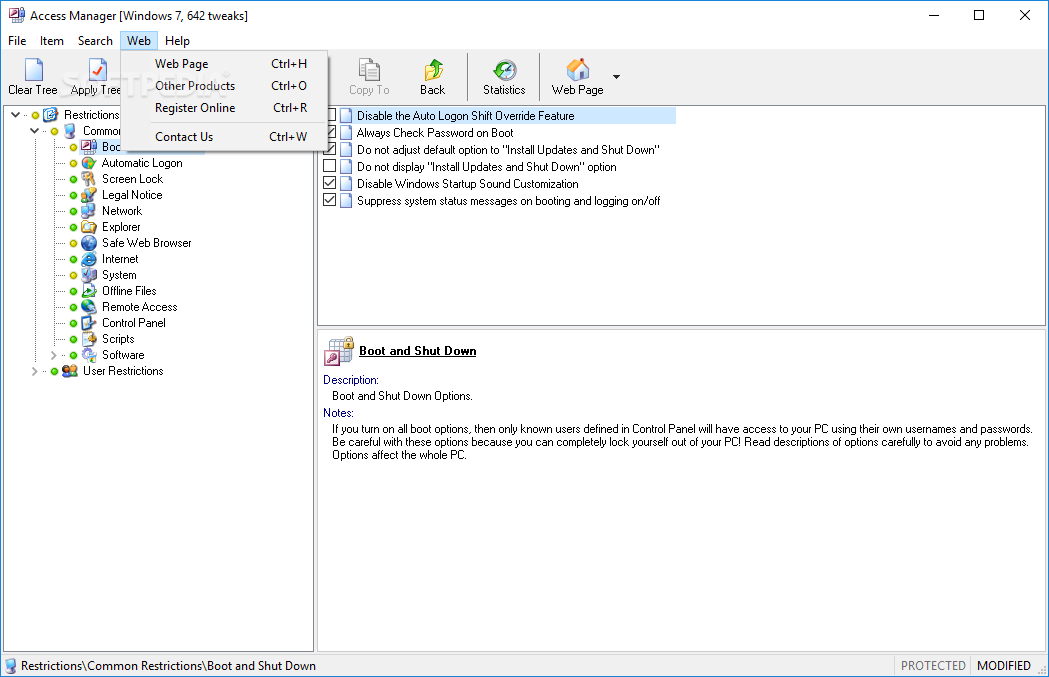Select the Scripts tree icon

point(89,340)
